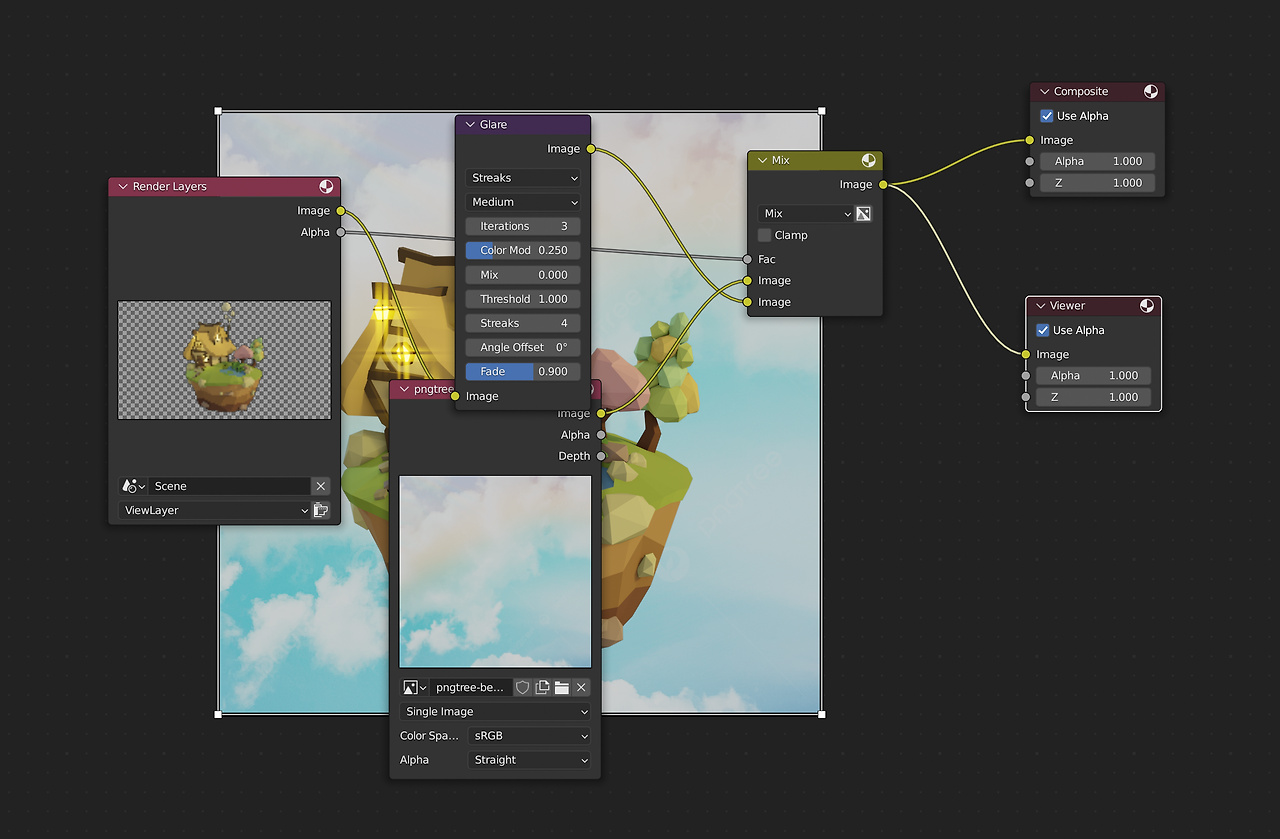
Task: Select the Composite node by its title
Action: (1081, 91)
